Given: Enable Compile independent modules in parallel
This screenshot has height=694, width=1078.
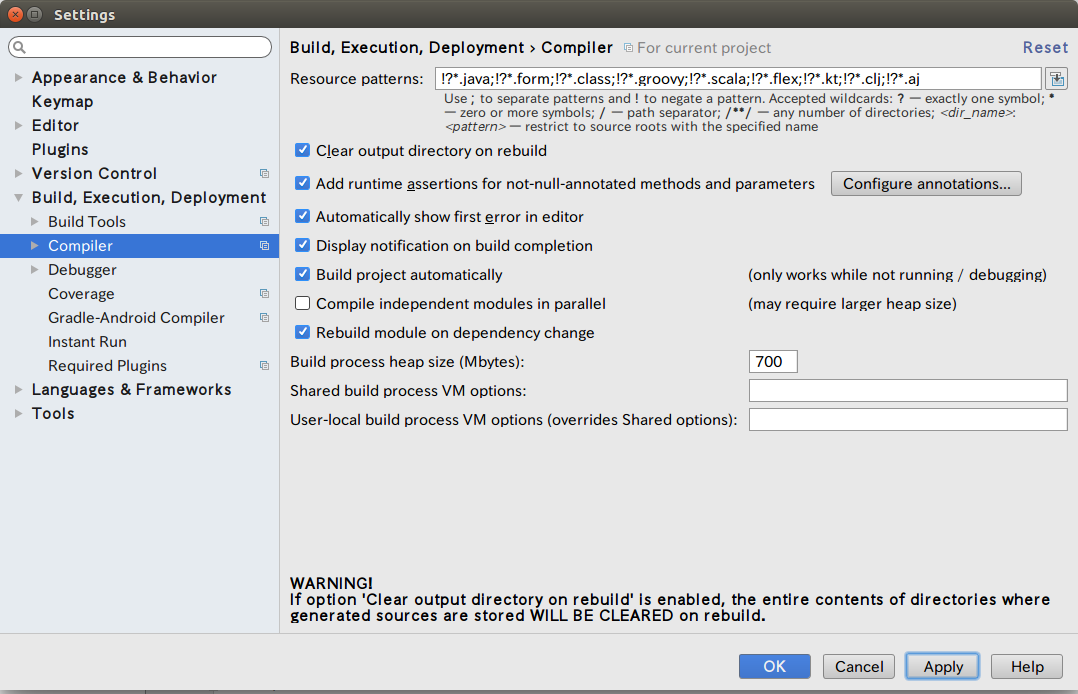Looking at the screenshot, I should pos(302,303).
